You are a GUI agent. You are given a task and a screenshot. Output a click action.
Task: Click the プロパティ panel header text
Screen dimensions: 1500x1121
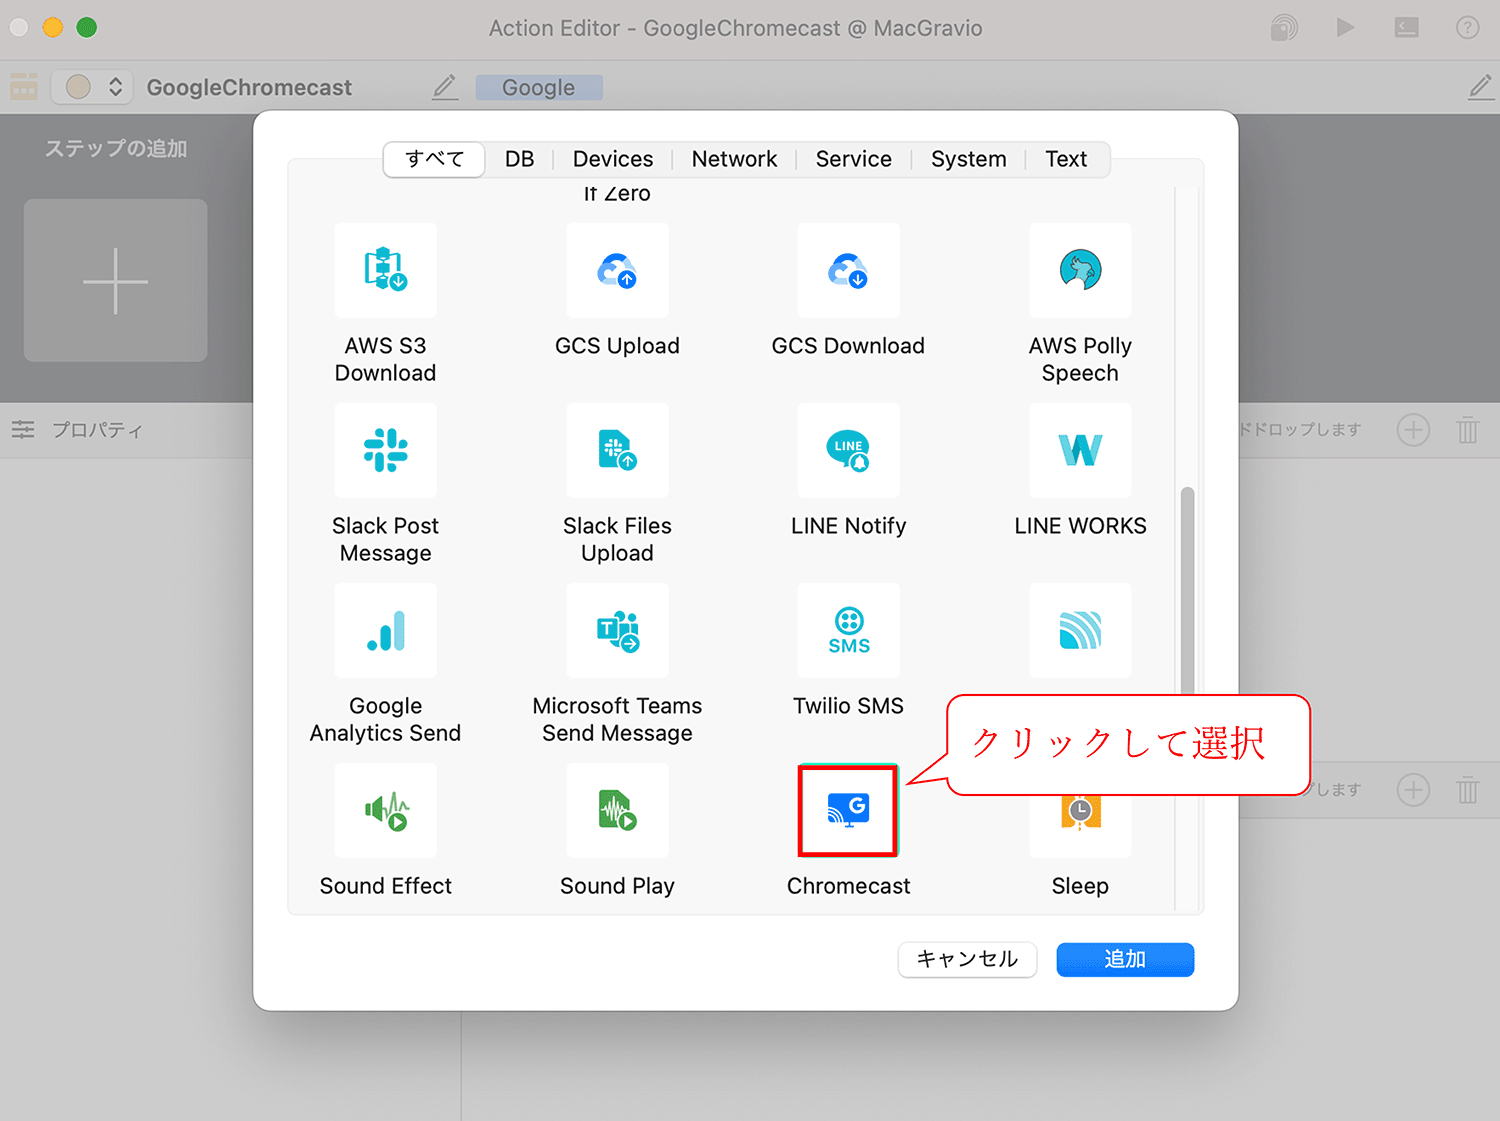98,430
